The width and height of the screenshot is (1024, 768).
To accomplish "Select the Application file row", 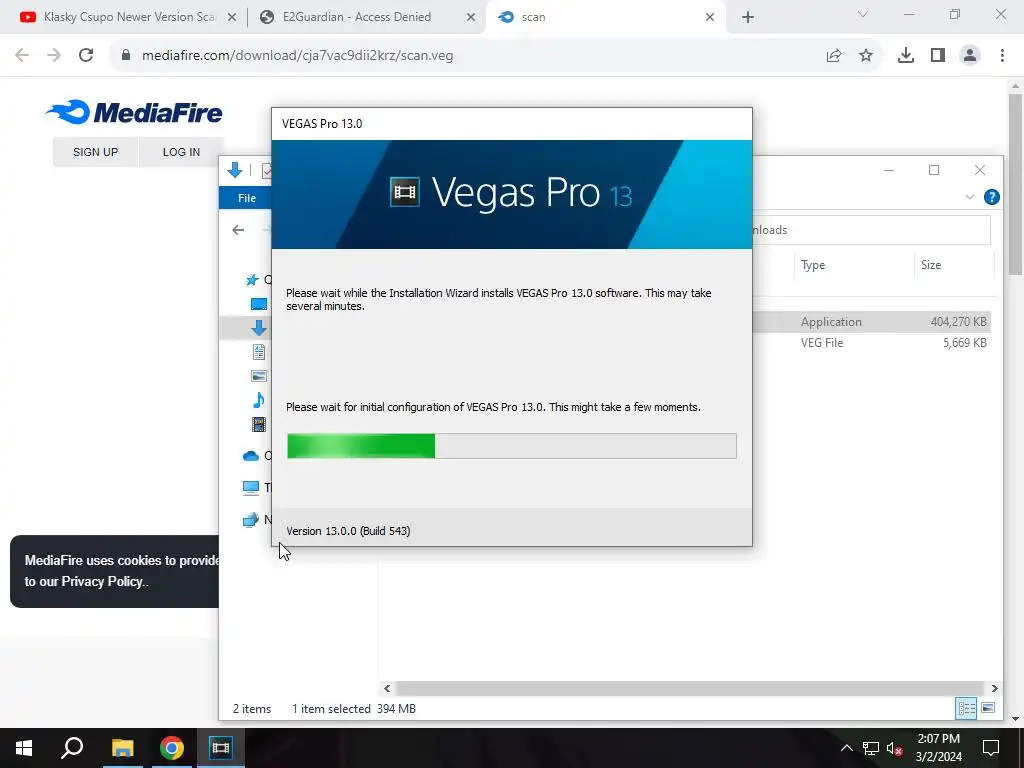I will [871, 321].
